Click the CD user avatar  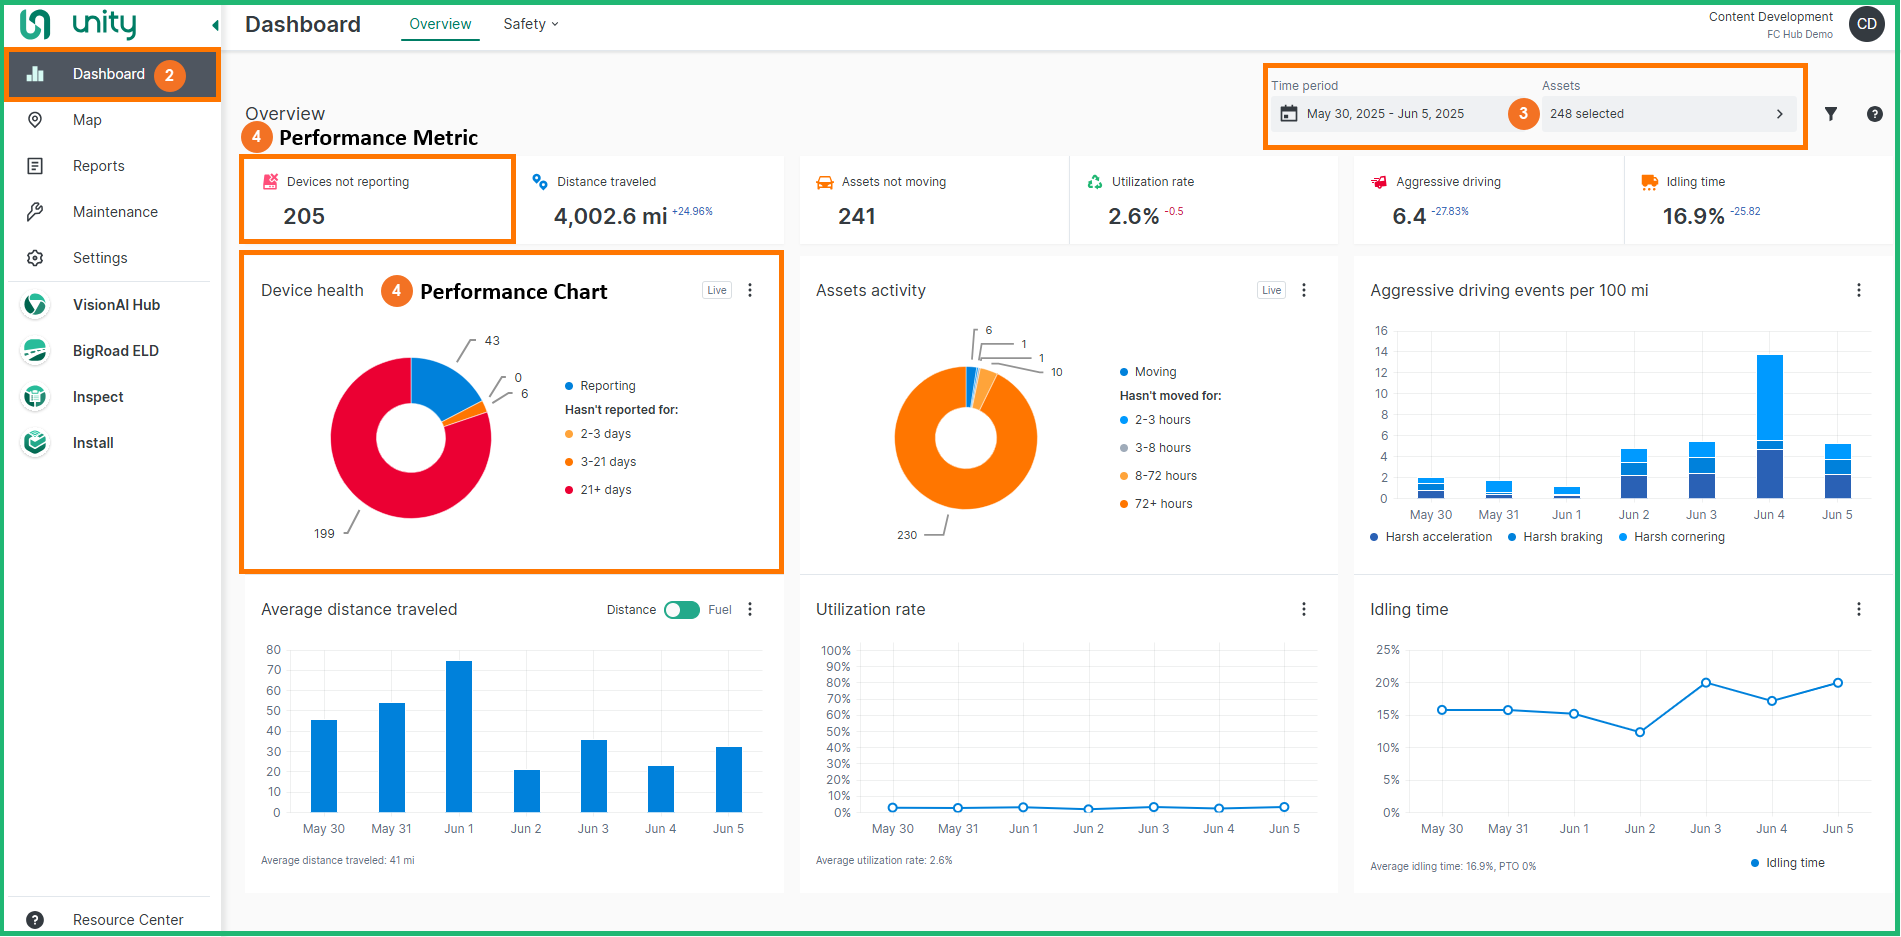click(1866, 24)
